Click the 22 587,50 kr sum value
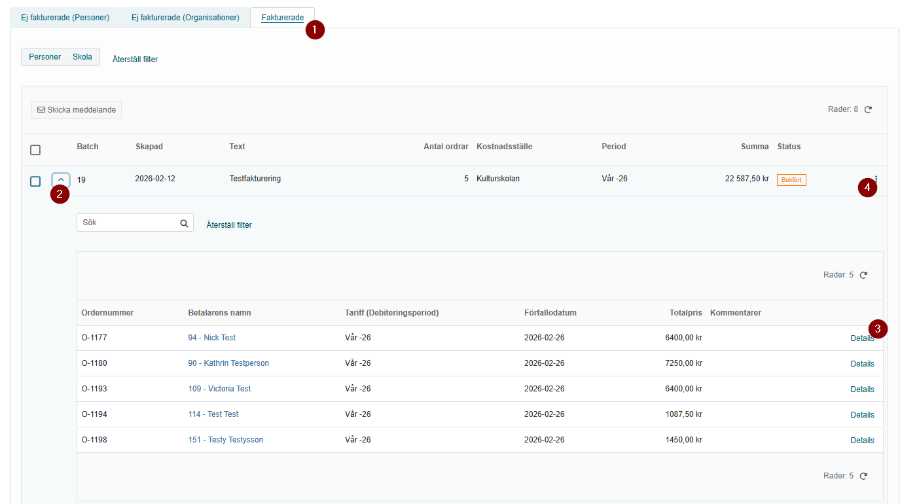This screenshot has height=504, width=906. [747, 179]
